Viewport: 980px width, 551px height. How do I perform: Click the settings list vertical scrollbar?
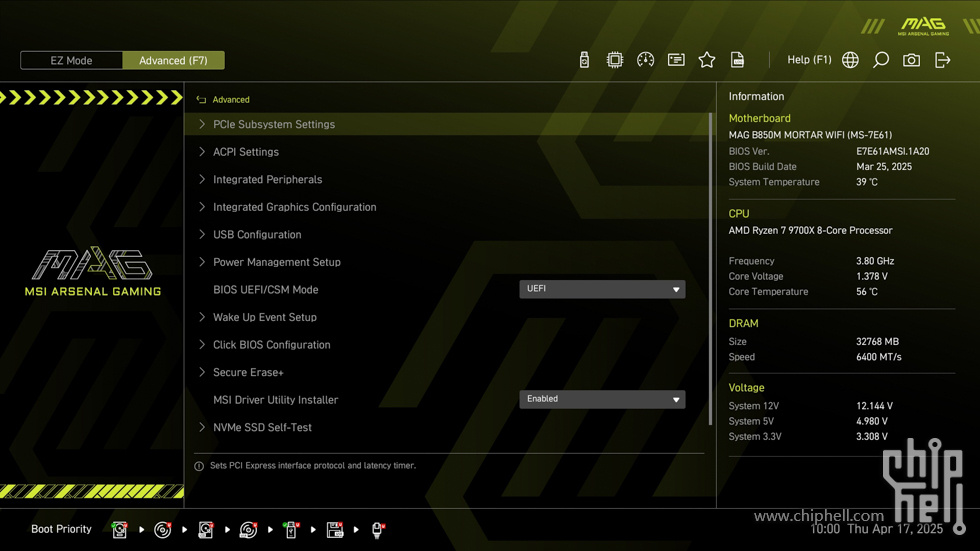pos(710,269)
